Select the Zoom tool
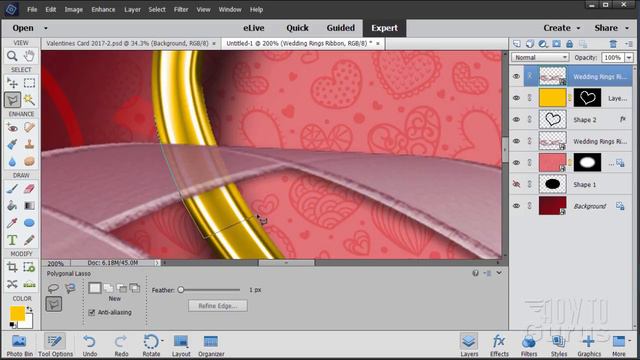Viewport: 640px width, 360px height. [12, 56]
